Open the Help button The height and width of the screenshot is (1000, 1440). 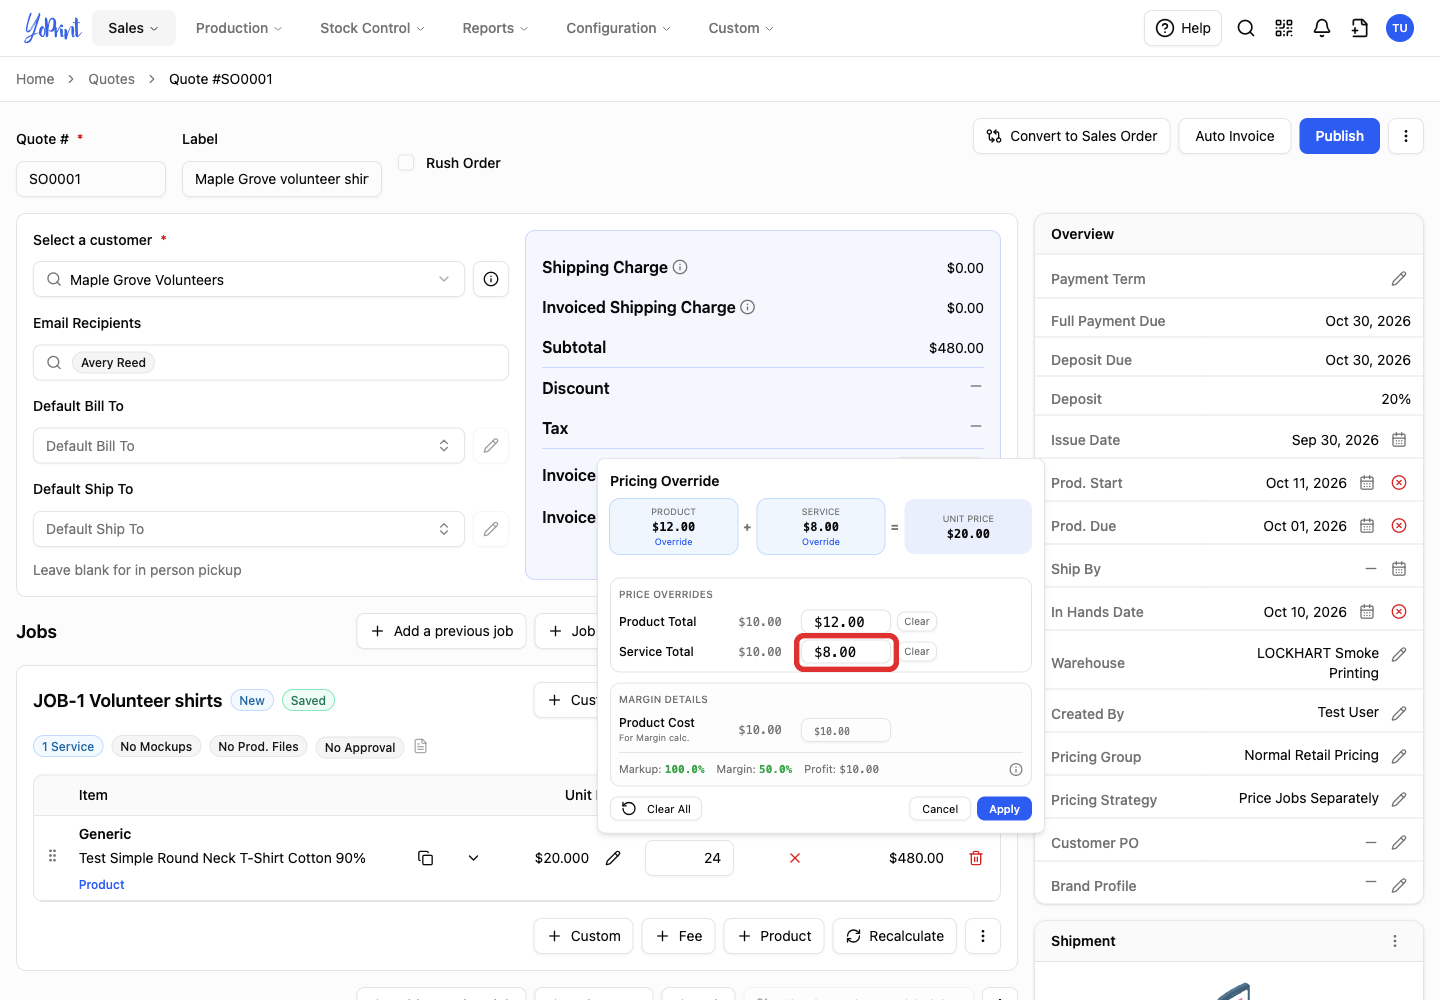pyautogui.click(x=1183, y=28)
